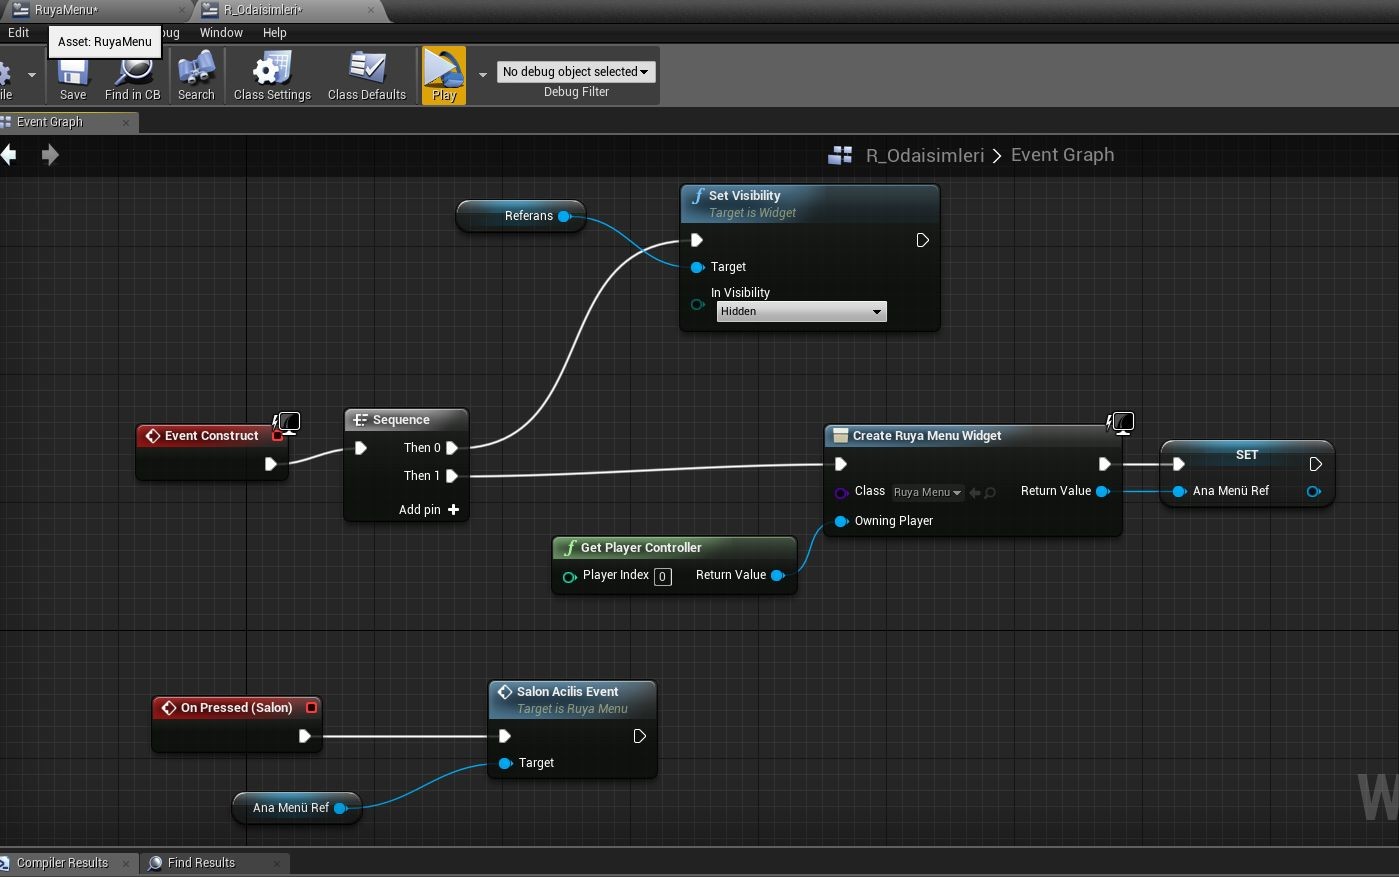Click the Then 0 exec pin on Sequence
This screenshot has width=1399, height=877.
pos(452,448)
